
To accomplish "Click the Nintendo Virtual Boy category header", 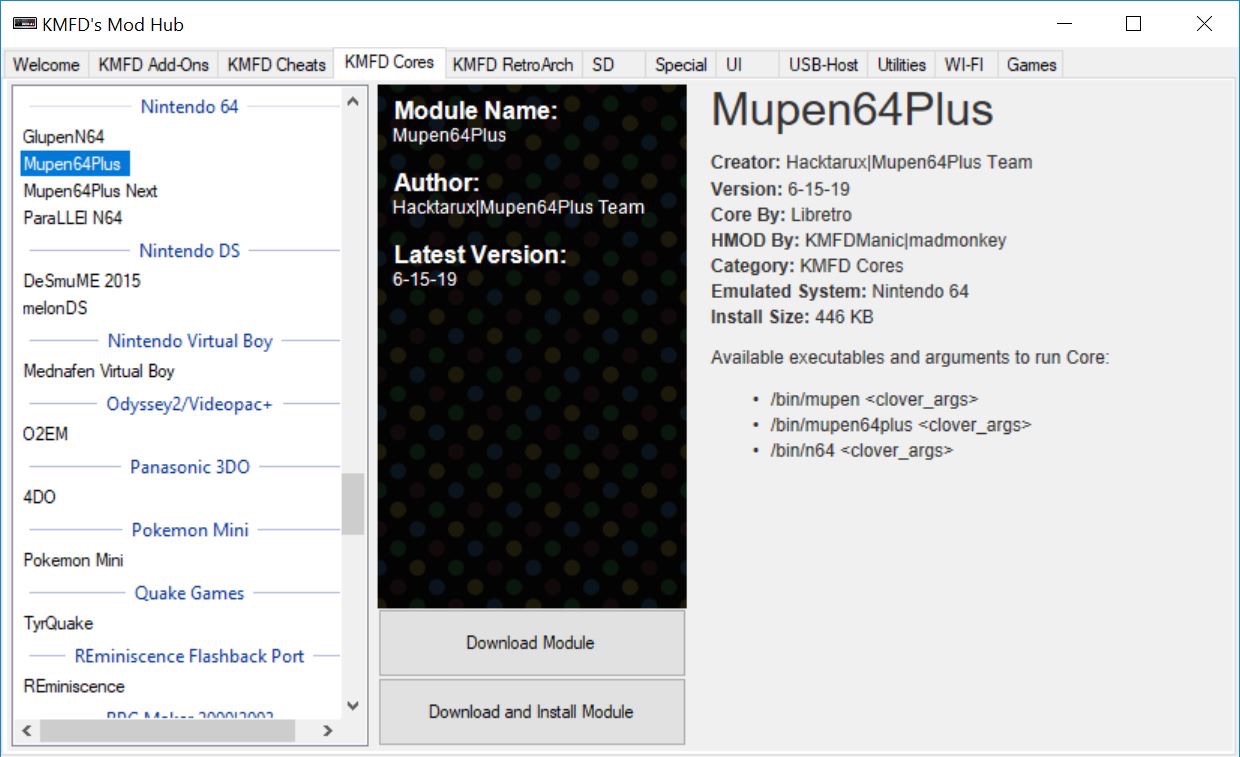I will pyautogui.click(x=190, y=341).
